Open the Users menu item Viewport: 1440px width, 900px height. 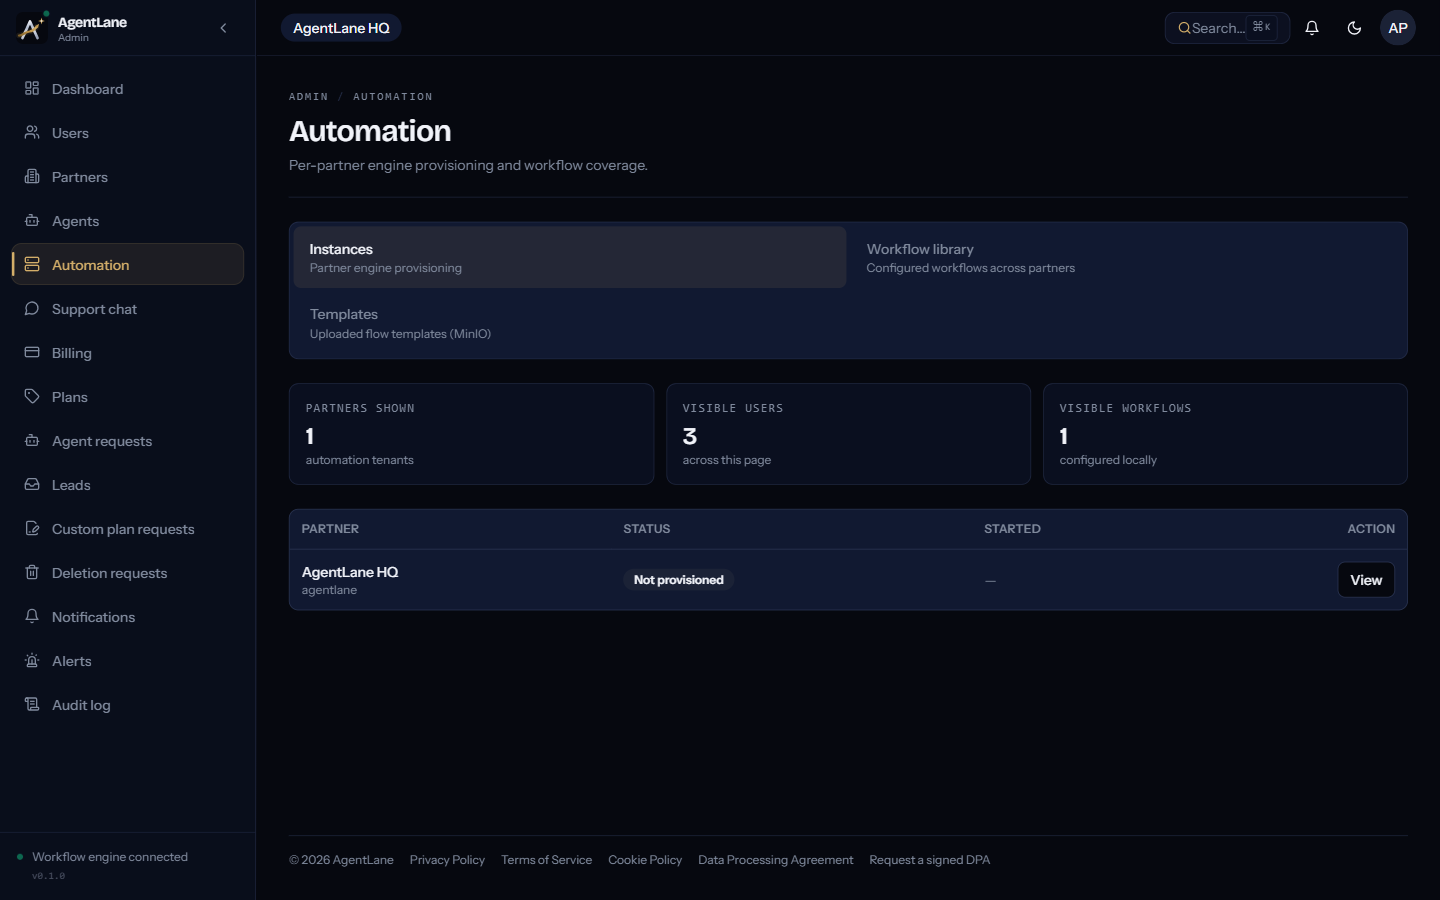(128, 133)
